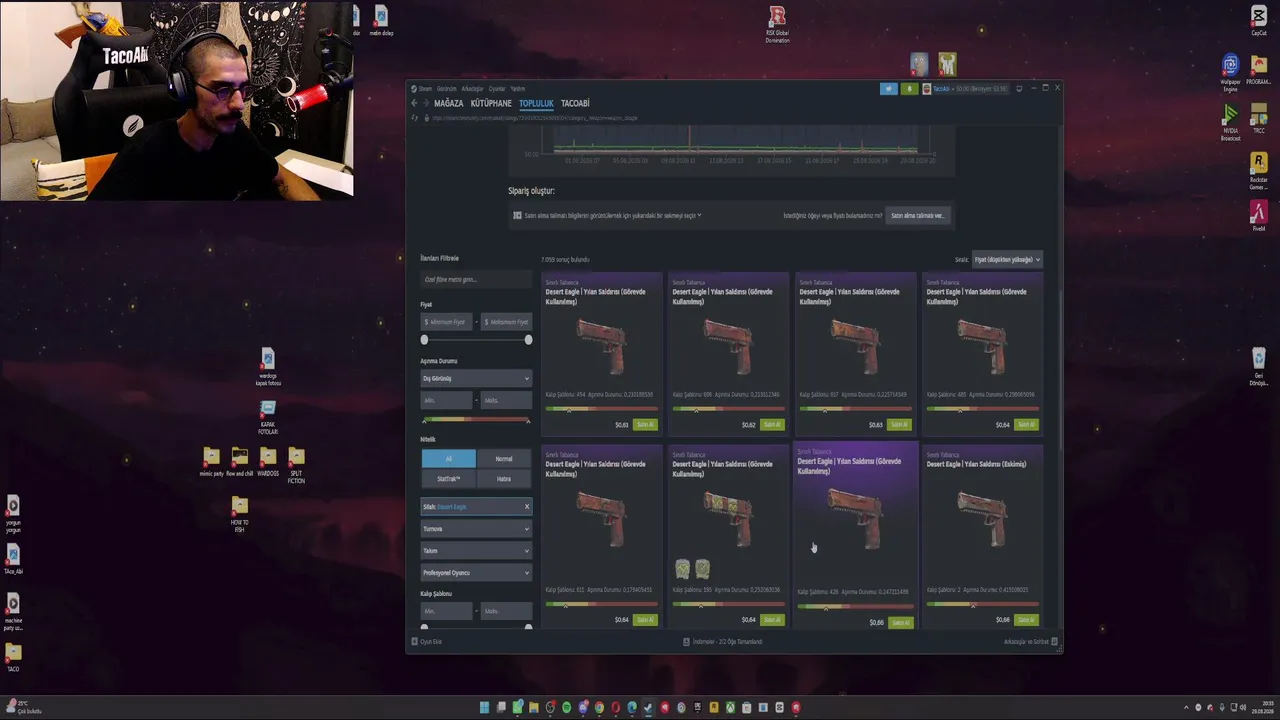
Task: Open the Görünüm menu
Action: (446, 89)
